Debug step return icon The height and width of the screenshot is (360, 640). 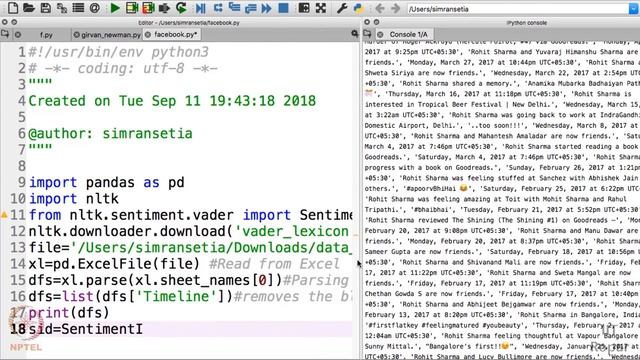pos(250,8)
